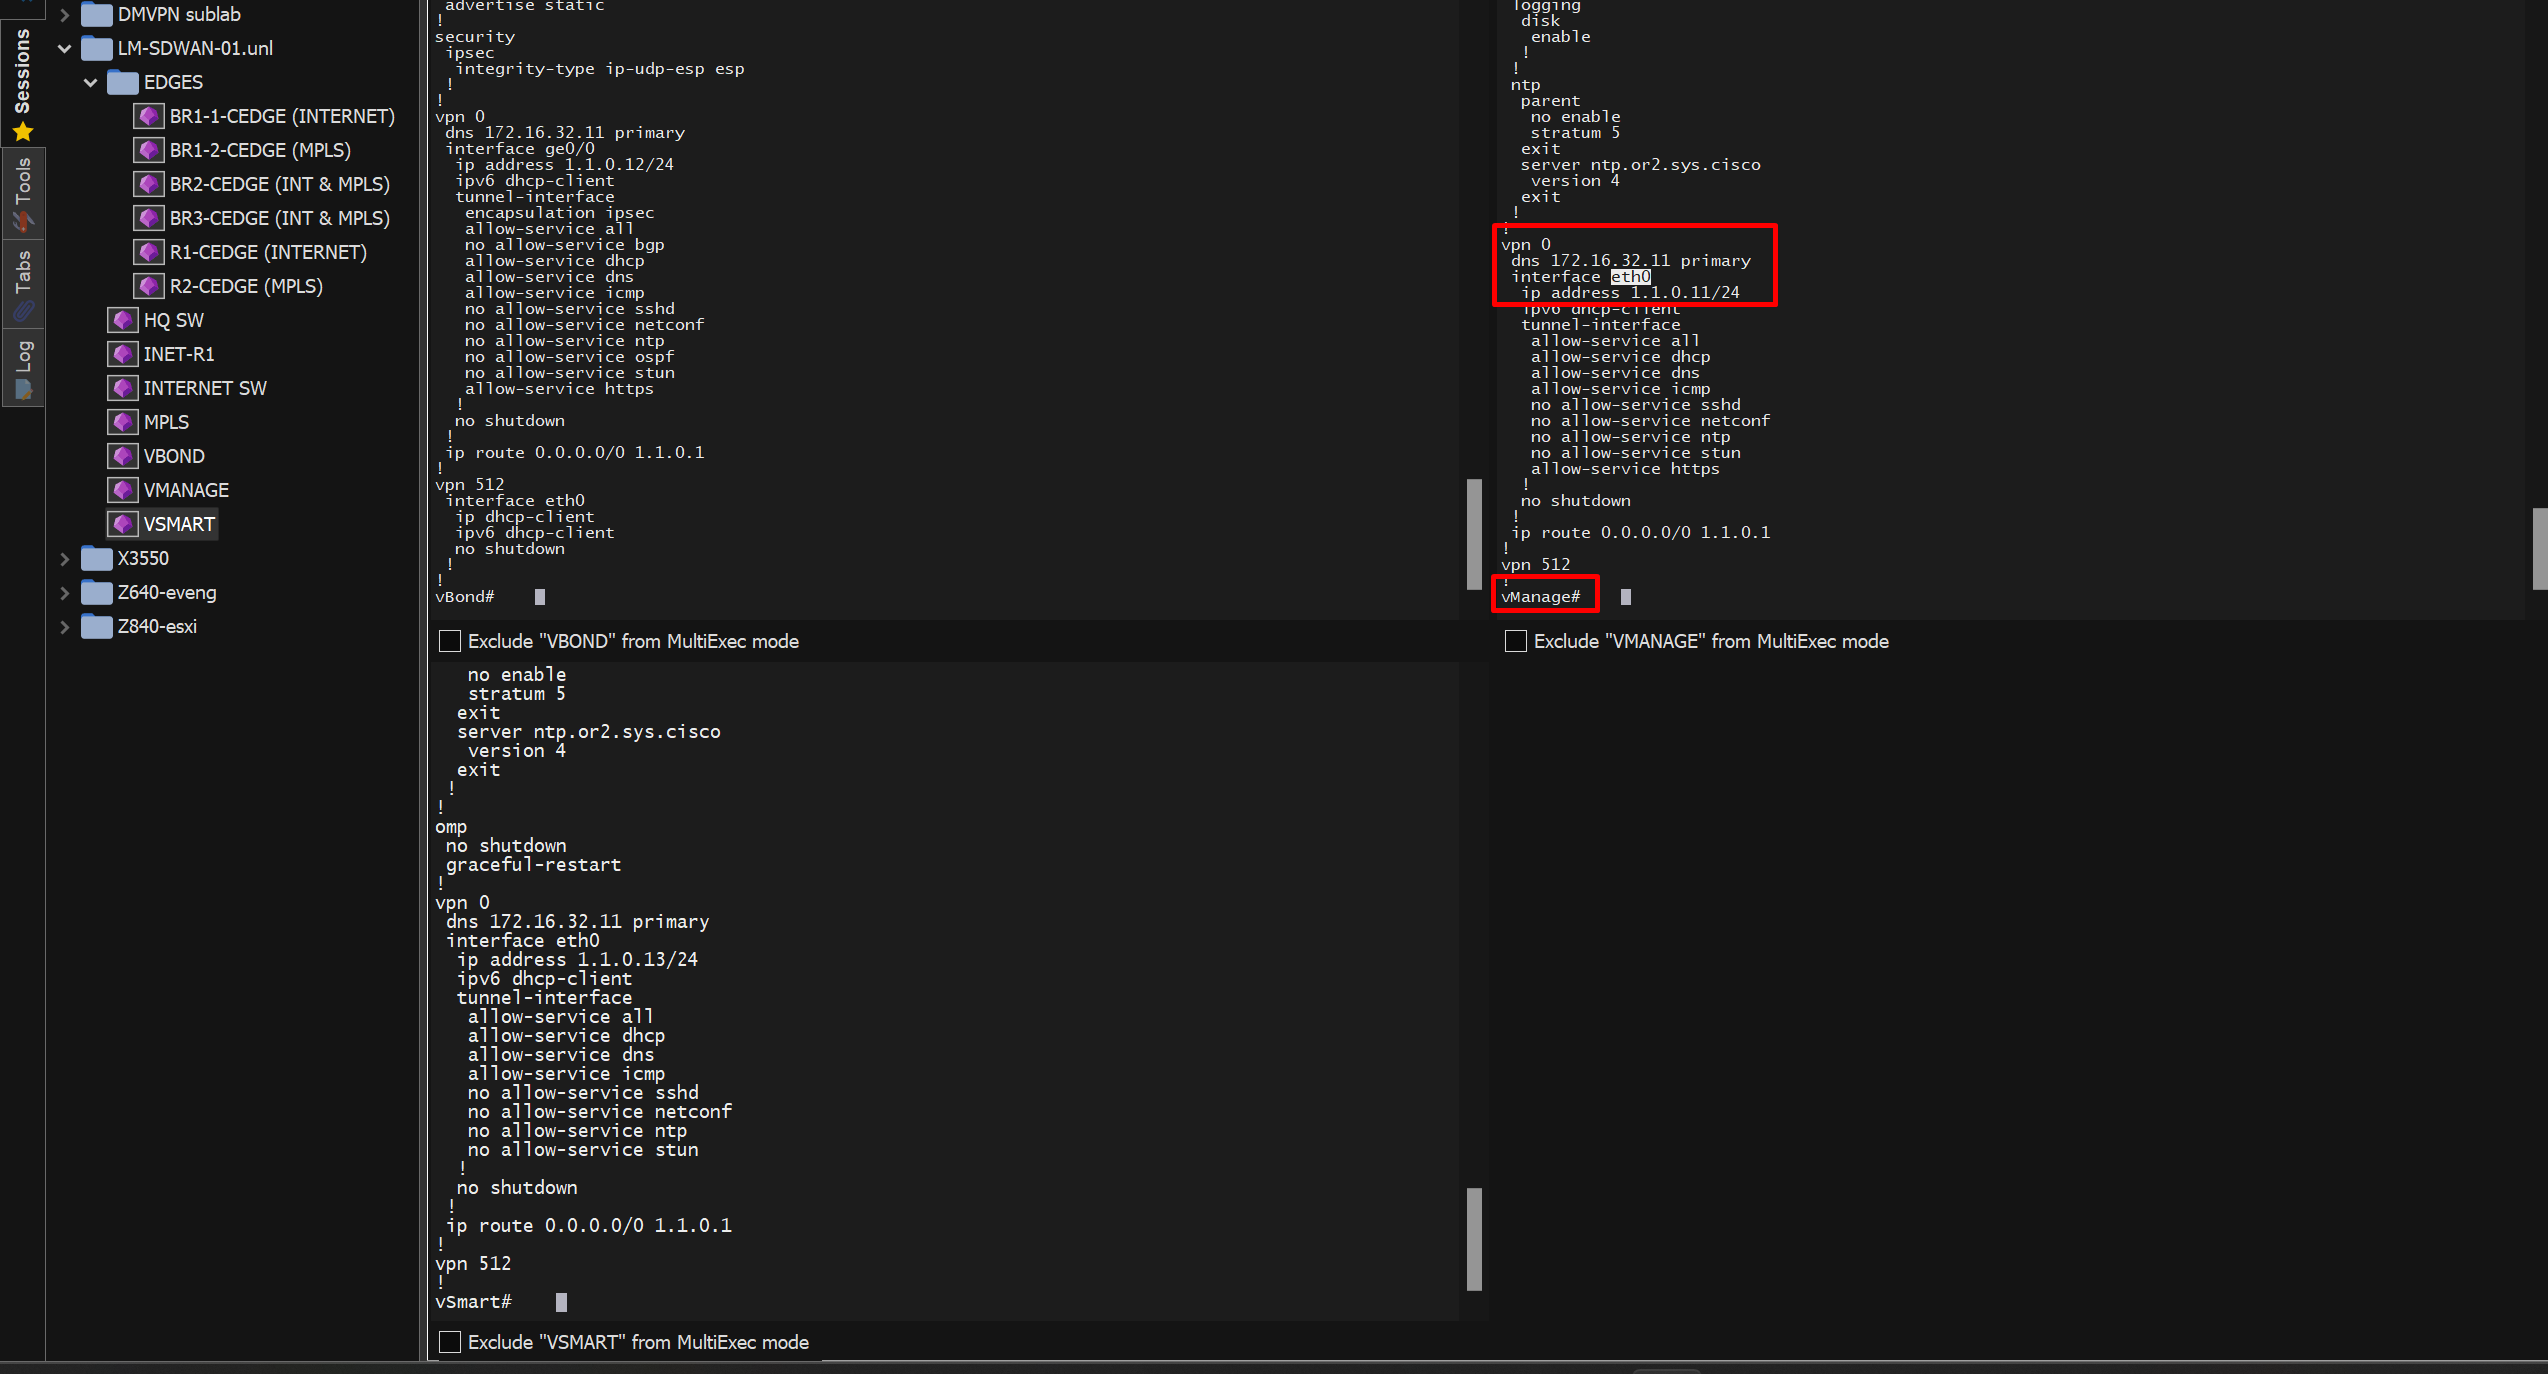This screenshot has width=2548, height=1374.
Task: Click the BR2-CEDGE (INT & MPLS) session icon
Action: click(x=148, y=184)
